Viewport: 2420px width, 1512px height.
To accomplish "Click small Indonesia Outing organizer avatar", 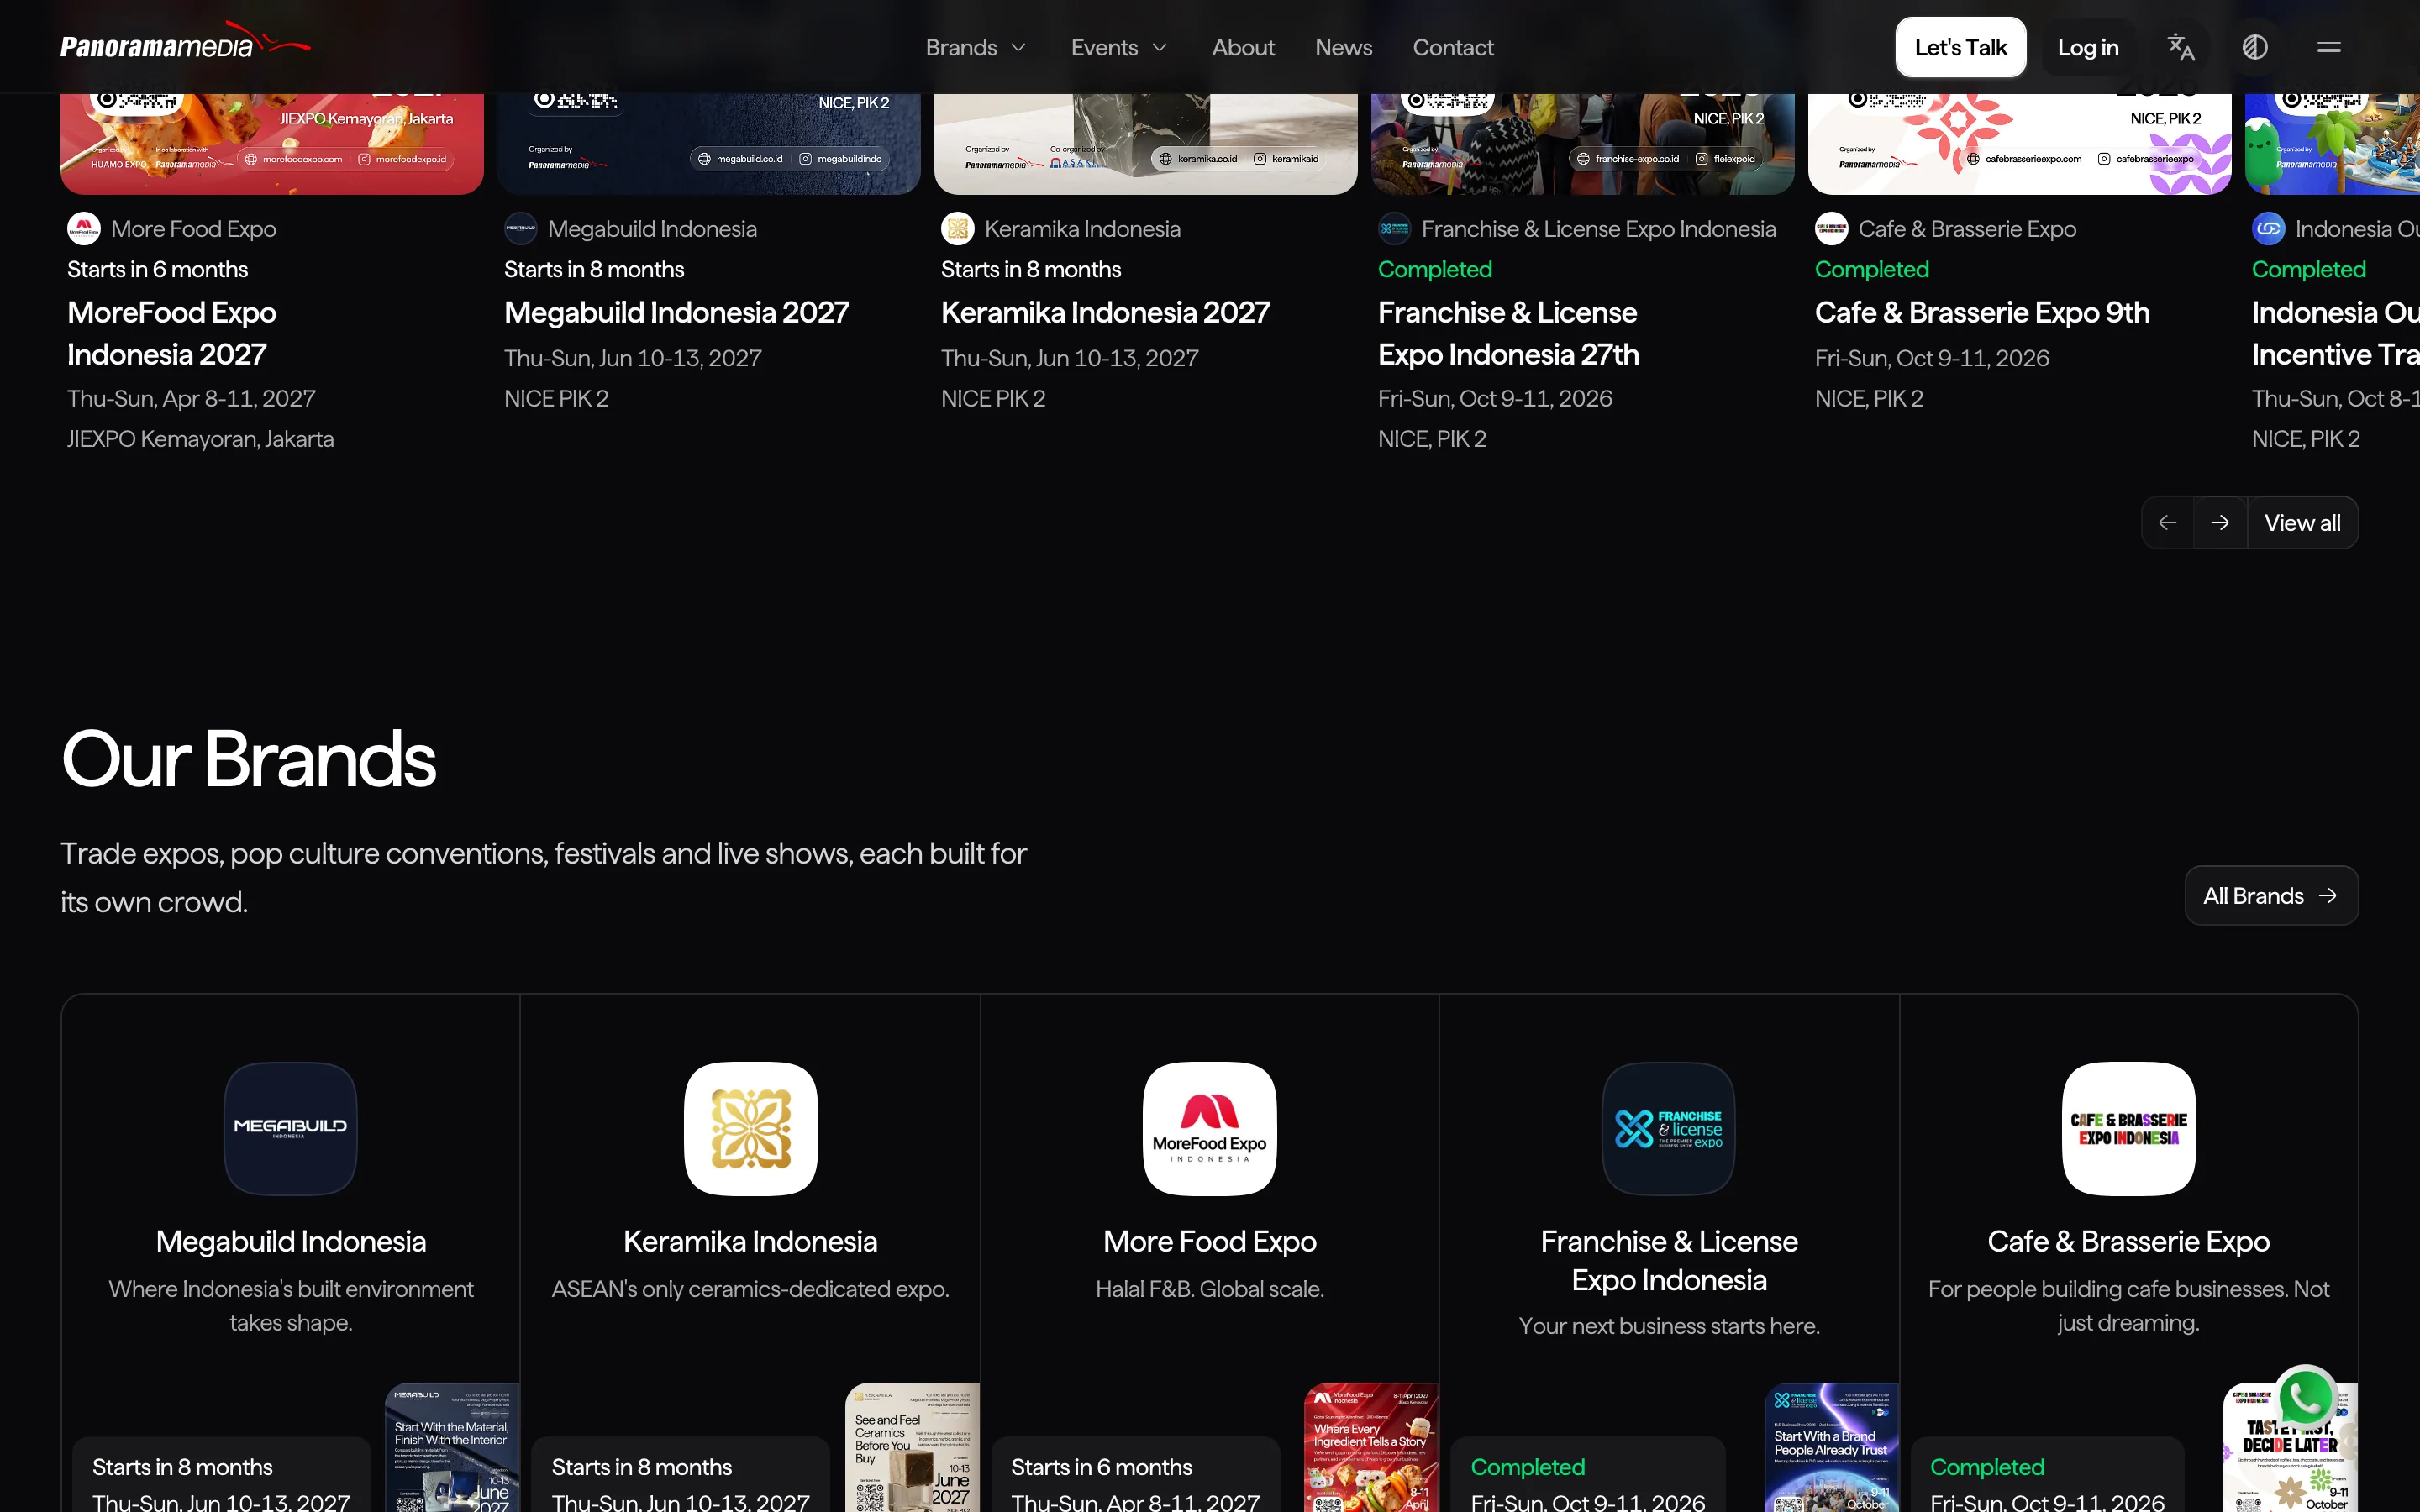I will (x=2269, y=229).
